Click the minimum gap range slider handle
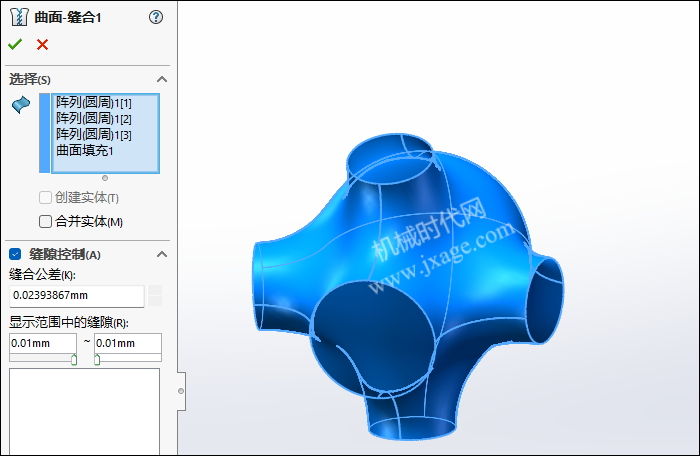Image resolution: width=700 pixels, height=456 pixels. tap(74, 359)
